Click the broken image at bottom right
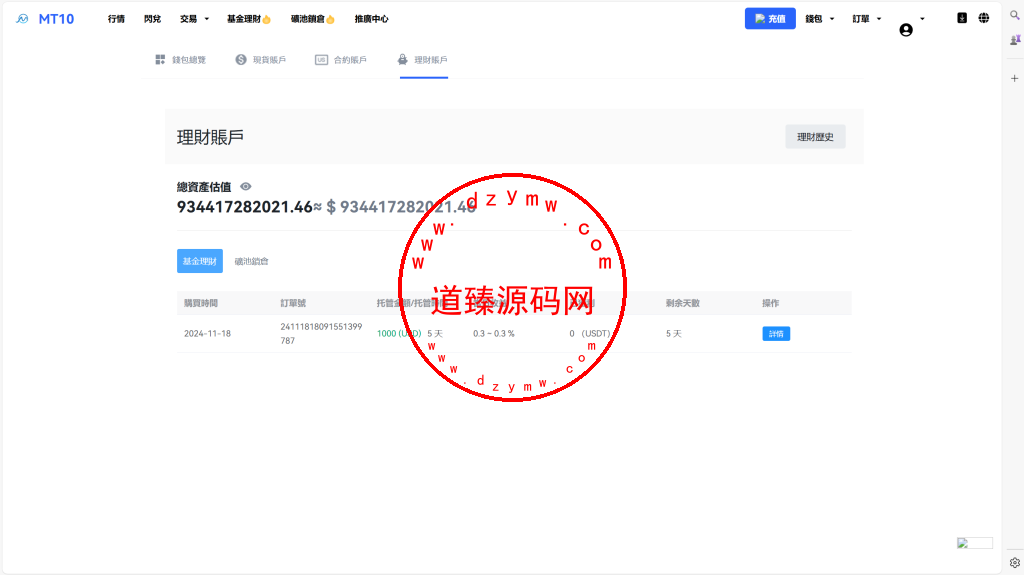The width and height of the screenshot is (1024, 575). 975,543
